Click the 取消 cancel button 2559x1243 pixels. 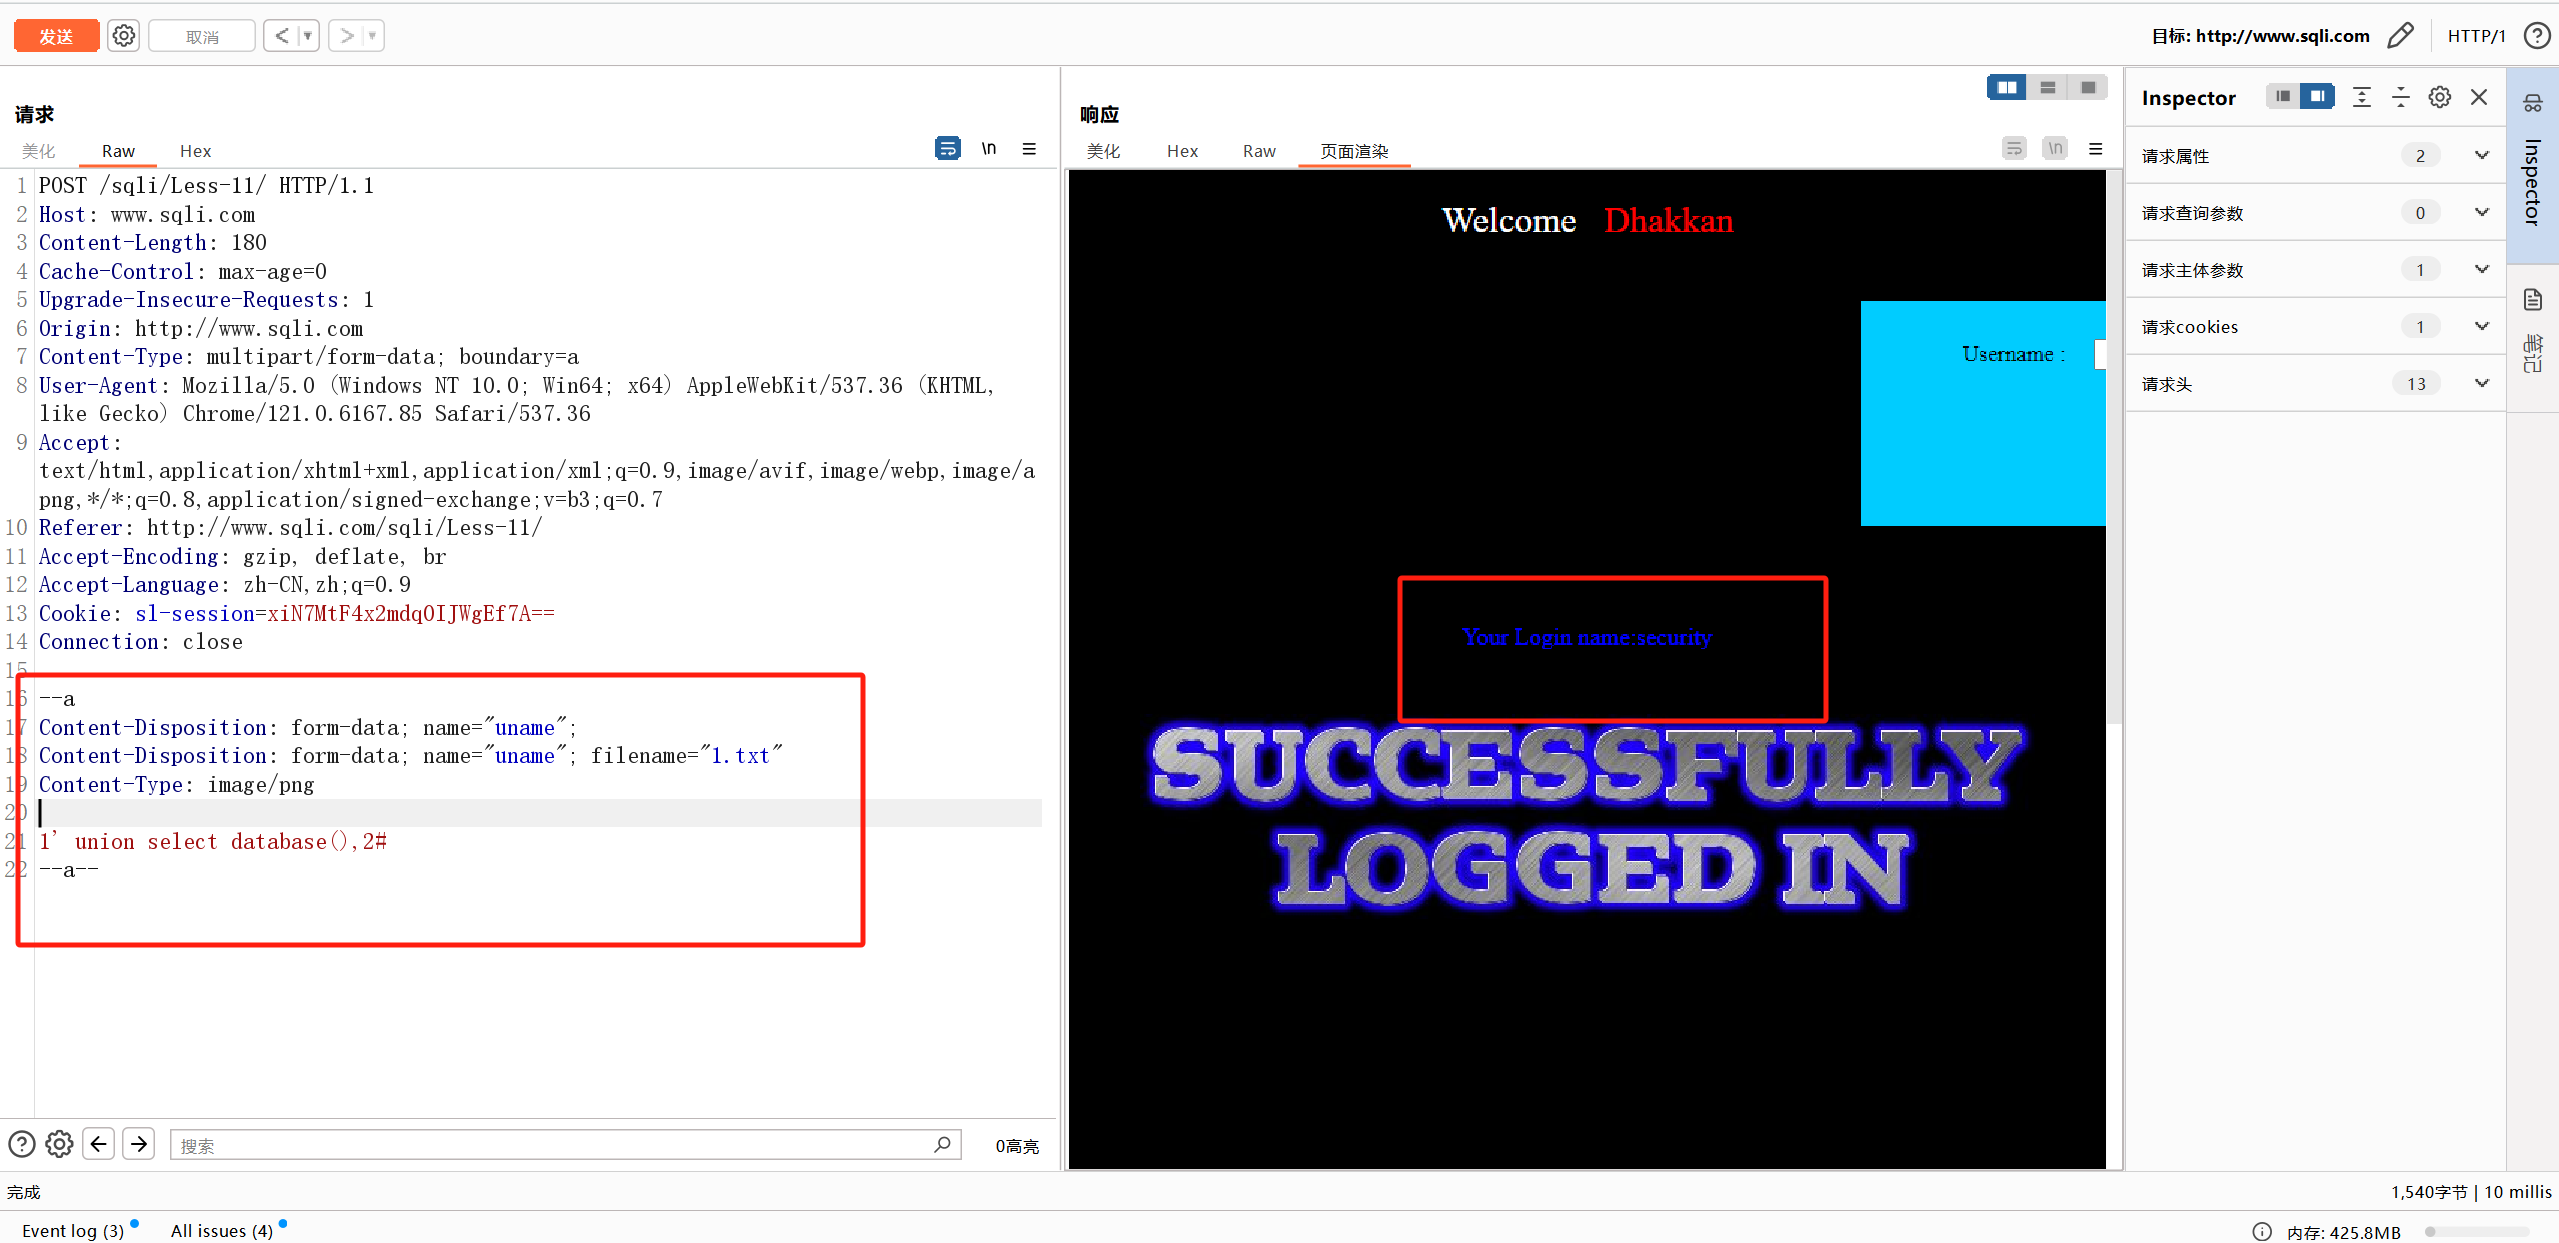click(x=202, y=36)
